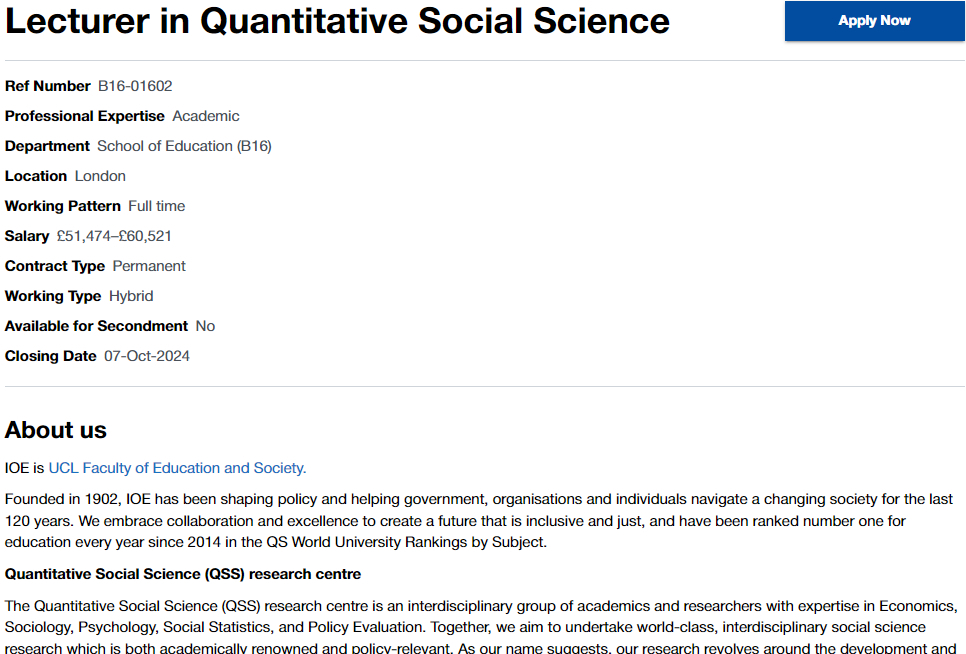
Task: Click the London location value
Action: coord(100,176)
